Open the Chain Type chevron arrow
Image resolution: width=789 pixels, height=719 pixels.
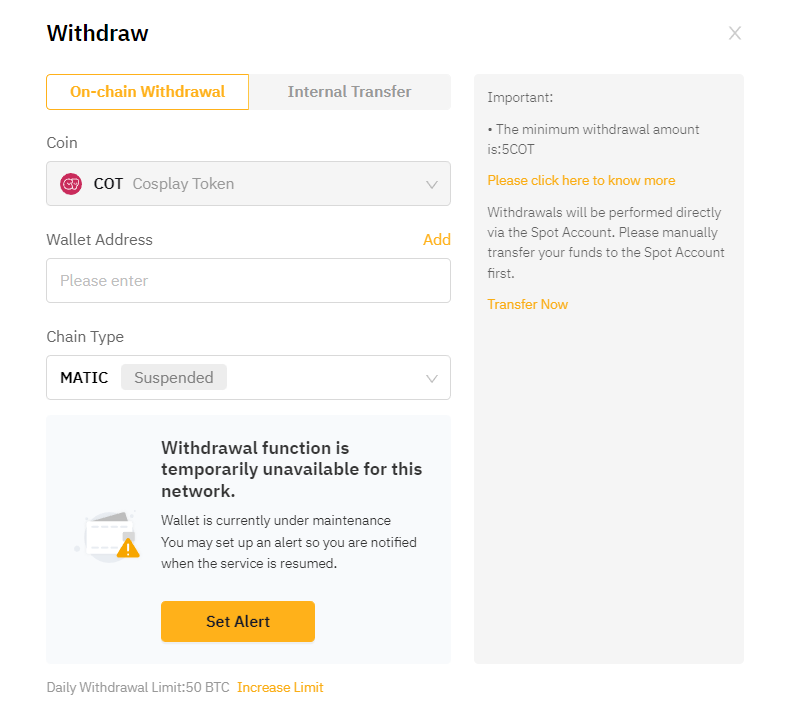point(432,378)
